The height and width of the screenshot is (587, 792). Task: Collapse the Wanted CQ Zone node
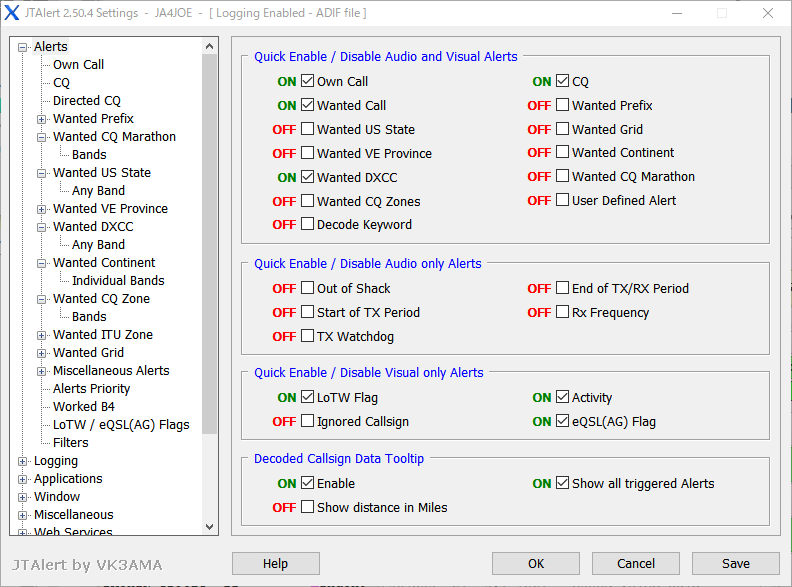pyautogui.click(x=41, y=299)
